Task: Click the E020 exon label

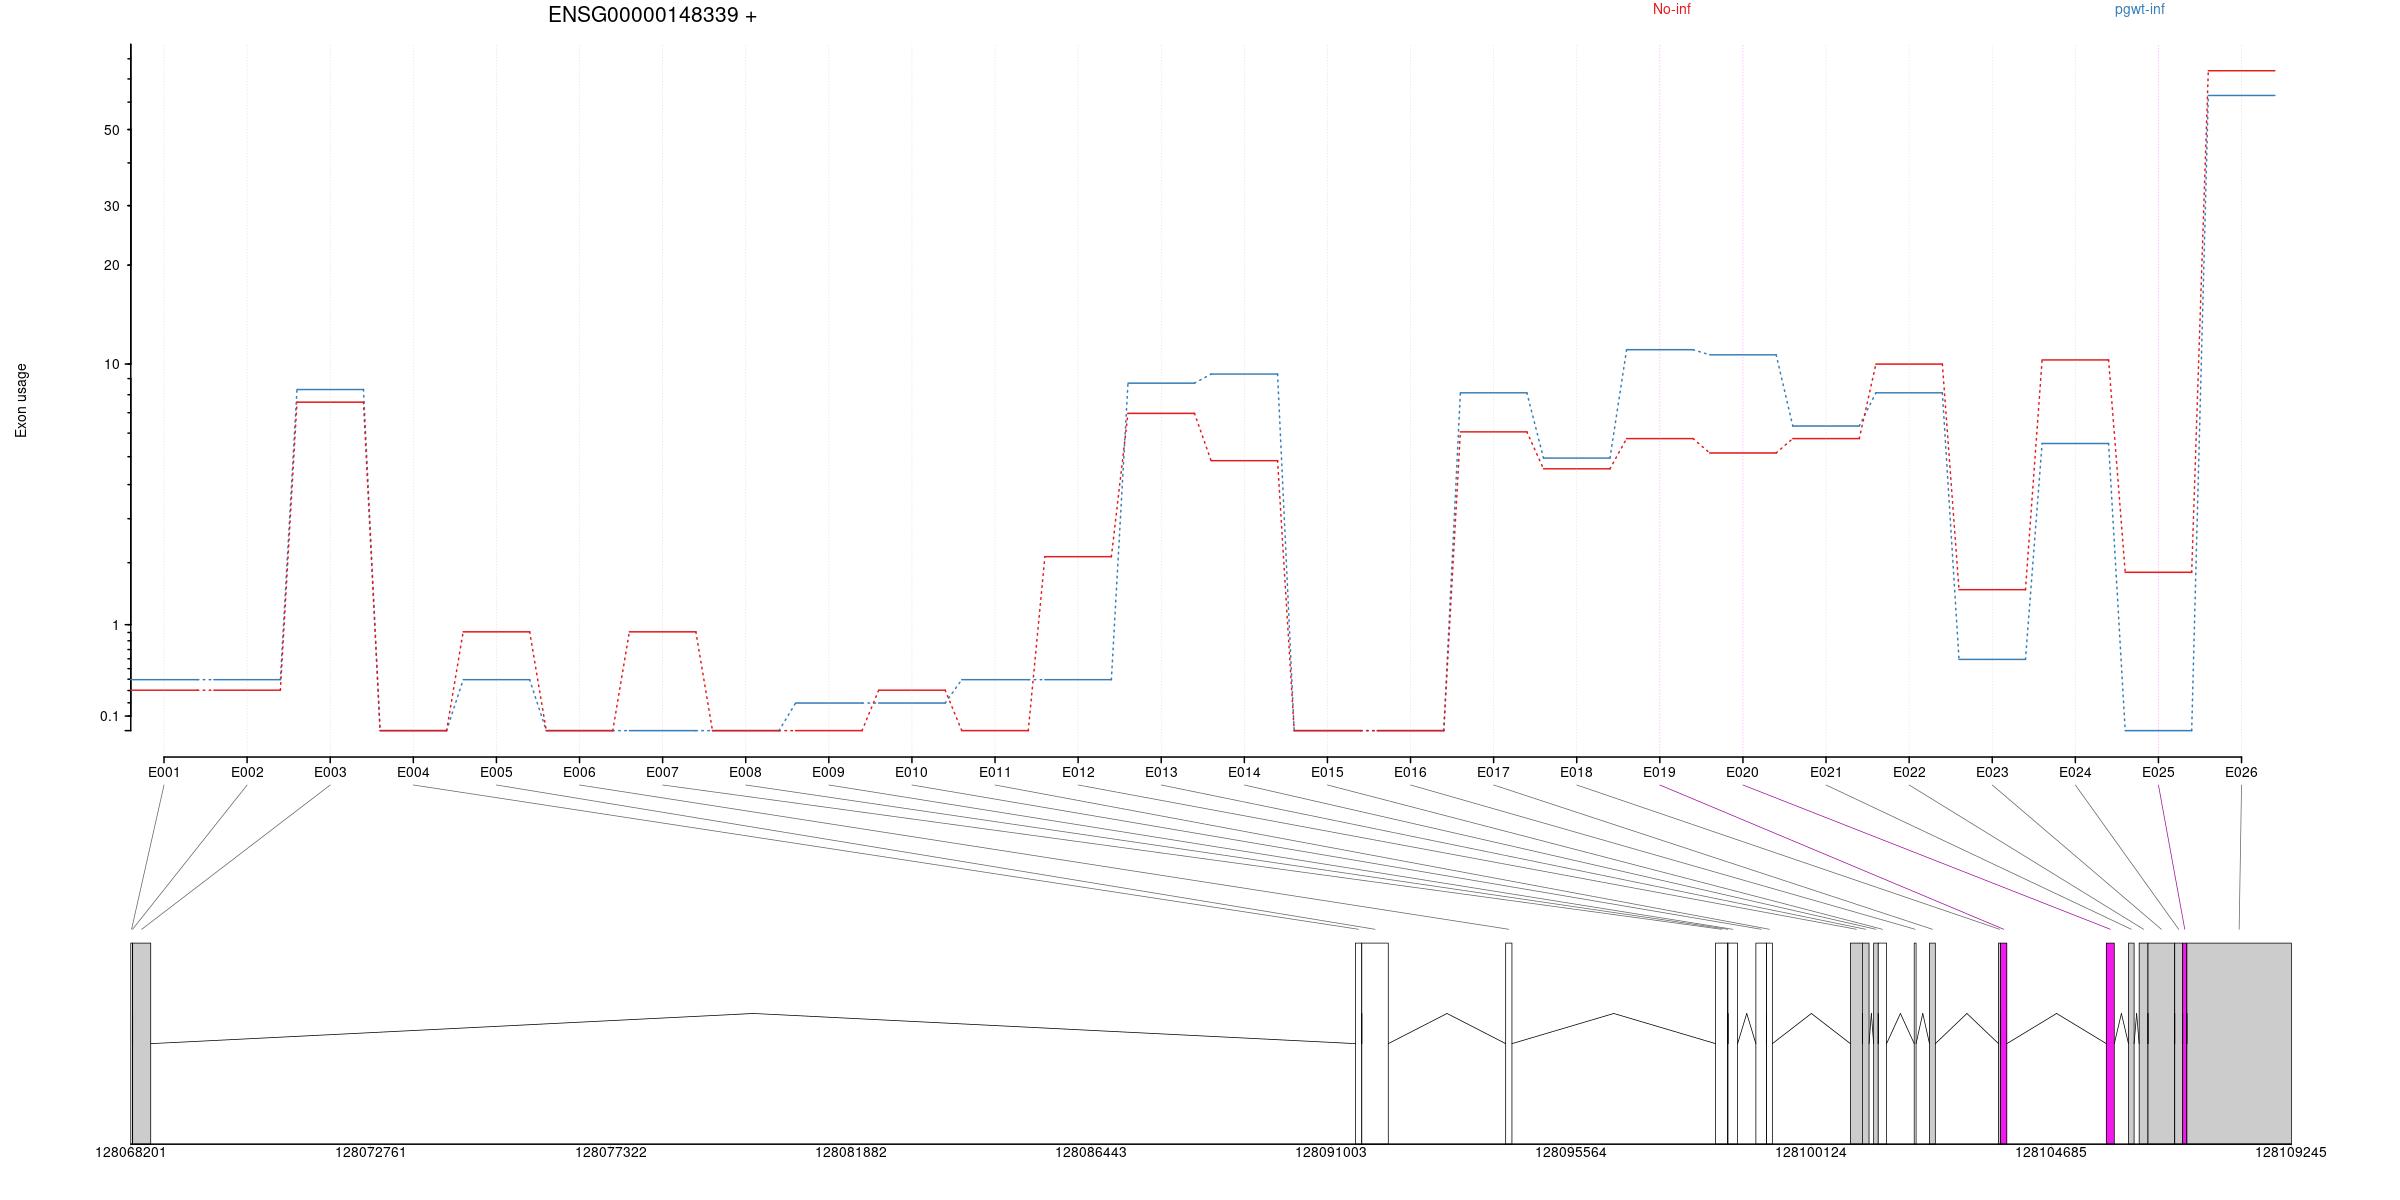Action: tap(1742, 772)
